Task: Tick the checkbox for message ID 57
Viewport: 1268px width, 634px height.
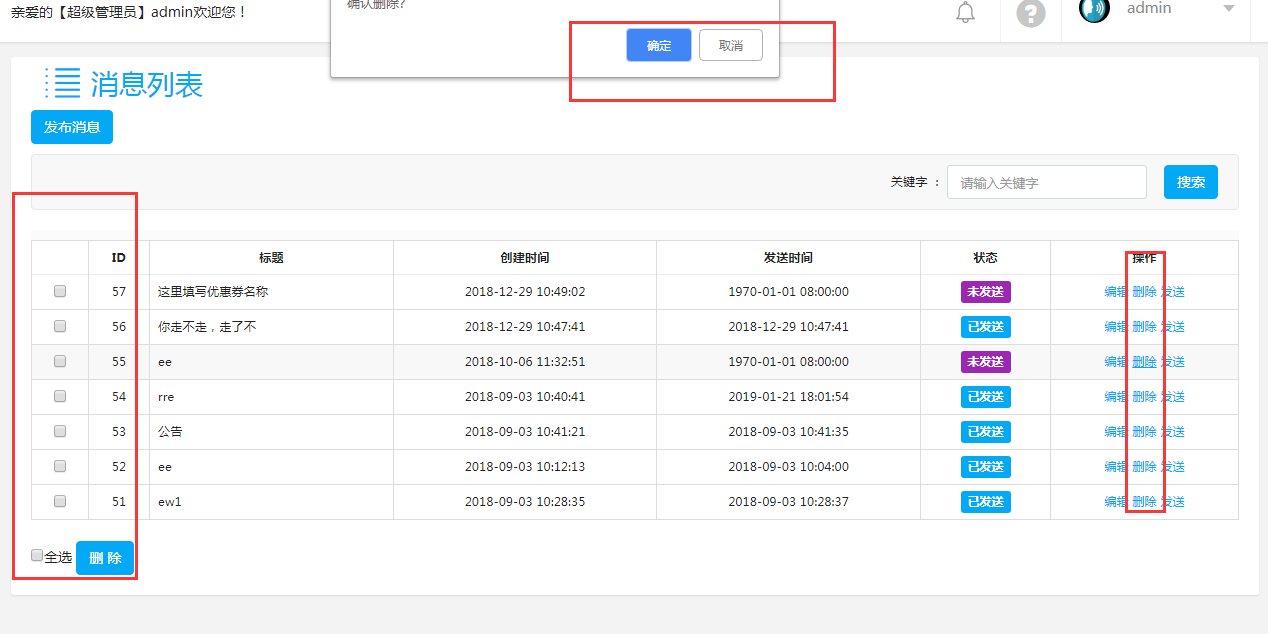Action: [x=60, y=291]
